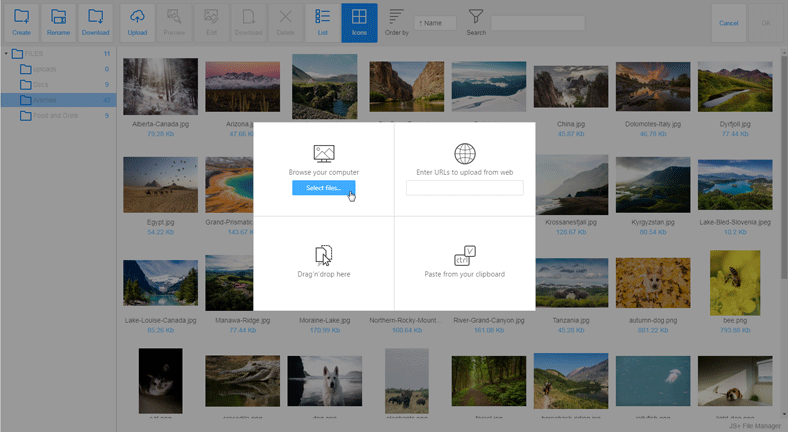Select the dark cat photo thumbnail
Screen dimensions: 788x432
[160, 381]
